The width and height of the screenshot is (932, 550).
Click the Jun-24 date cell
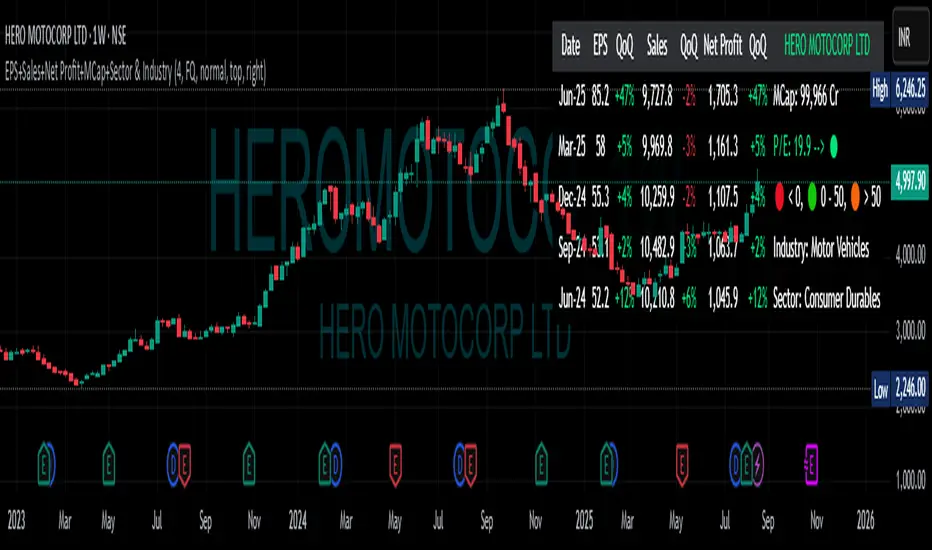tap(572, 298)
